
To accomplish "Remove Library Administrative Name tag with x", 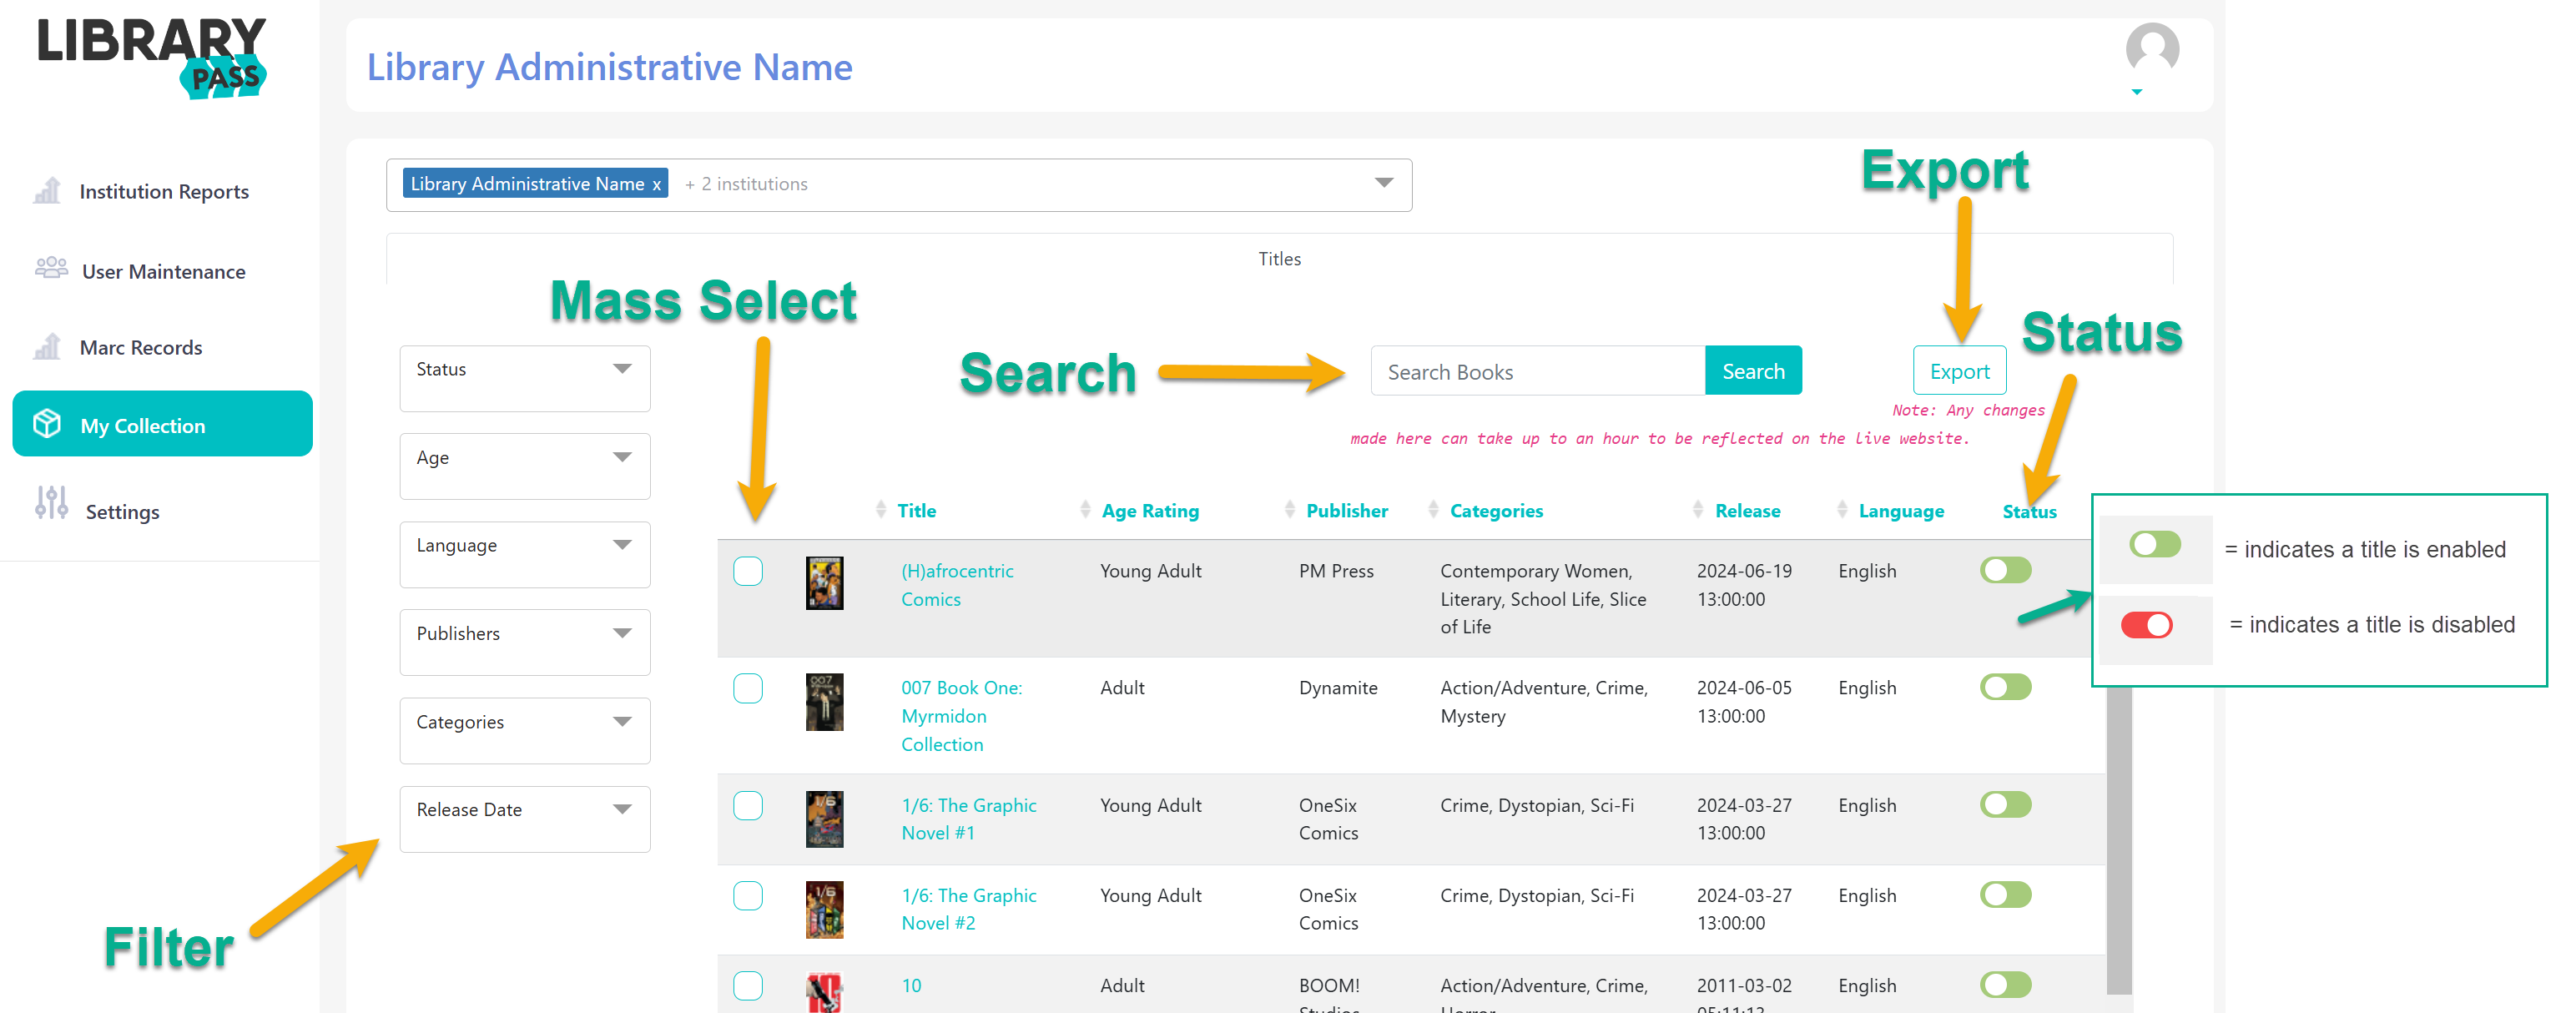I will point(657,185).
